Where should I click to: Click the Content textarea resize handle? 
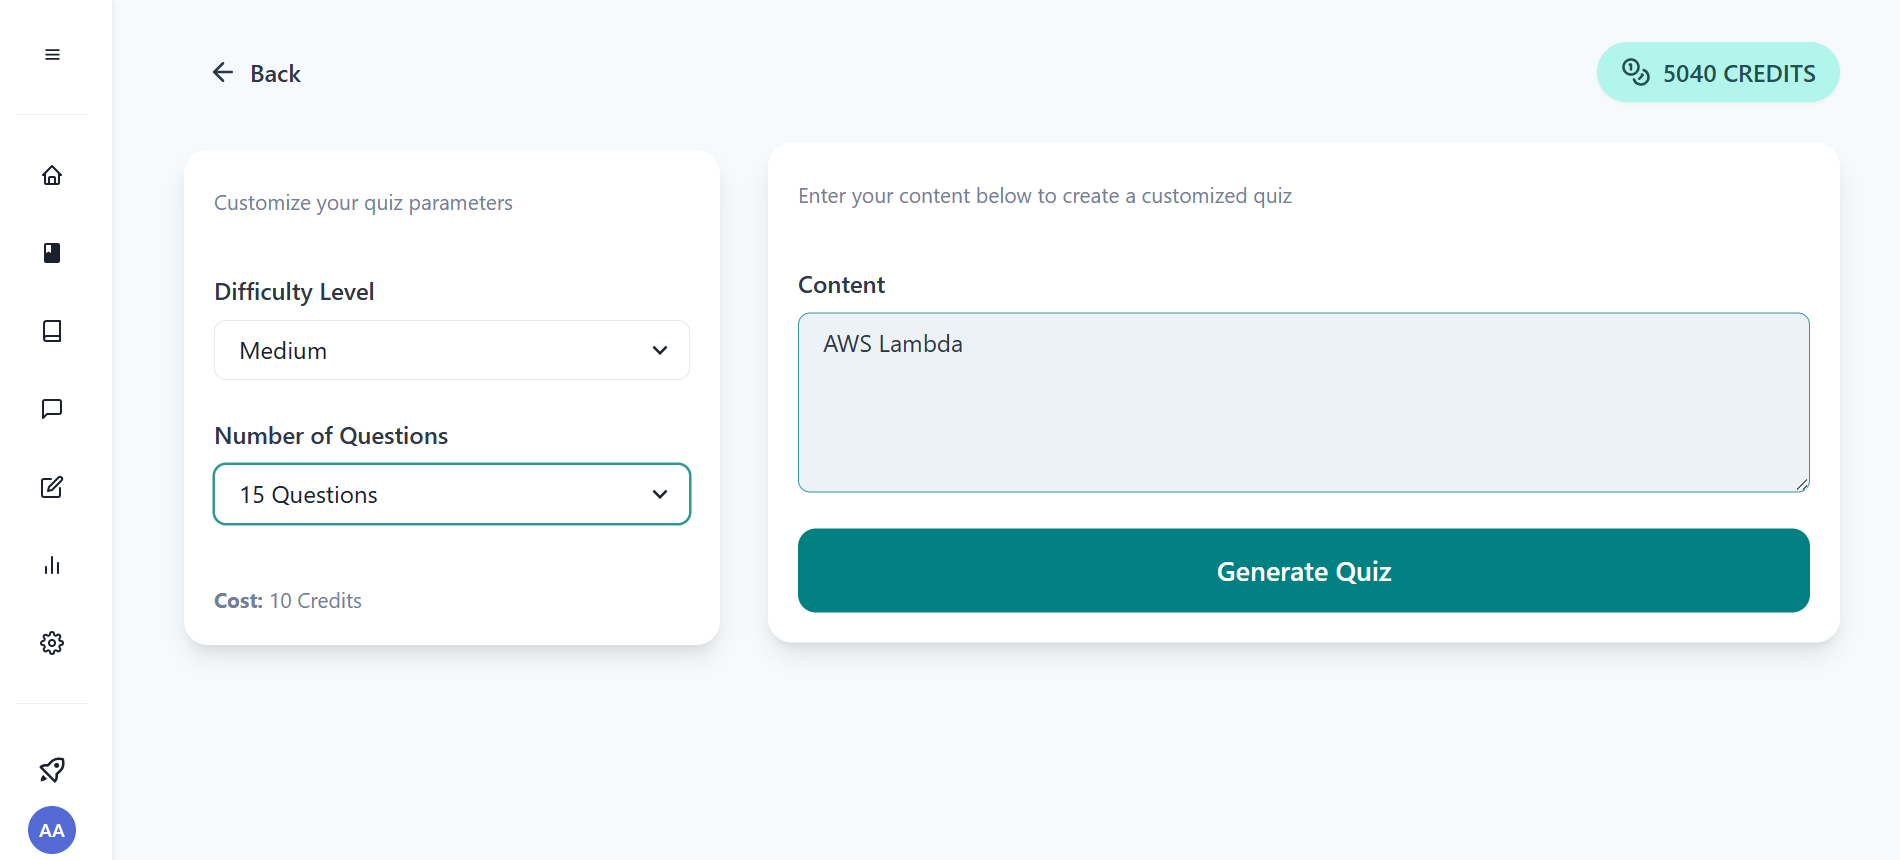[1802, 485]
